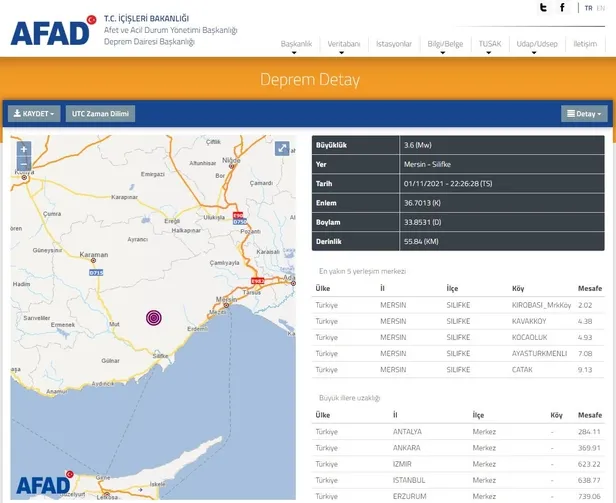Screen dimensions: 616x503
Task: Click KAVAKKOY village cell
Action: coord(529,321)
